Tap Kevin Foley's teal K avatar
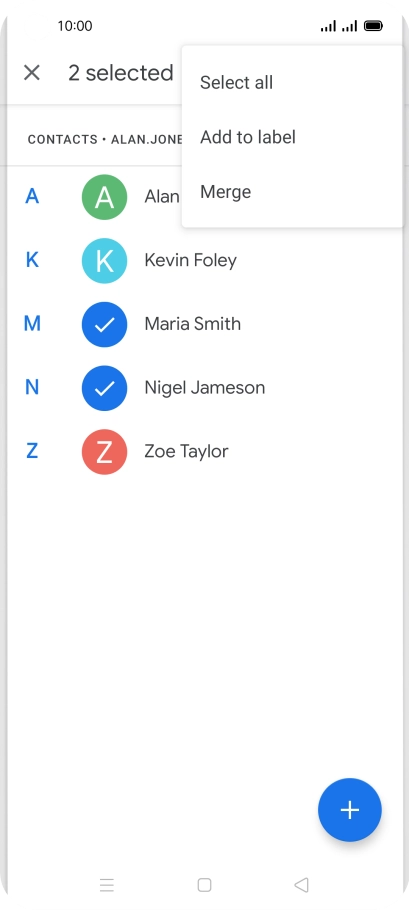 click(x=104, y=261)
